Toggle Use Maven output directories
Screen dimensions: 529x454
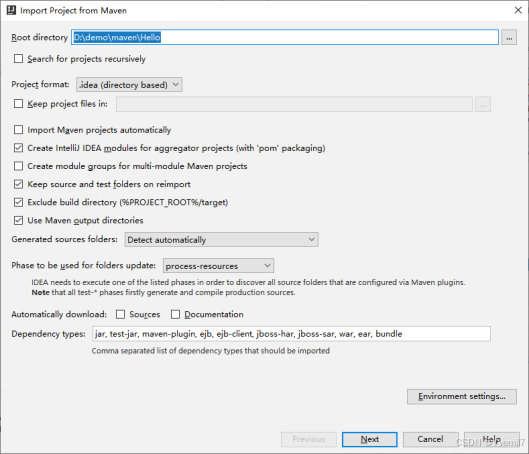(19, 220)
